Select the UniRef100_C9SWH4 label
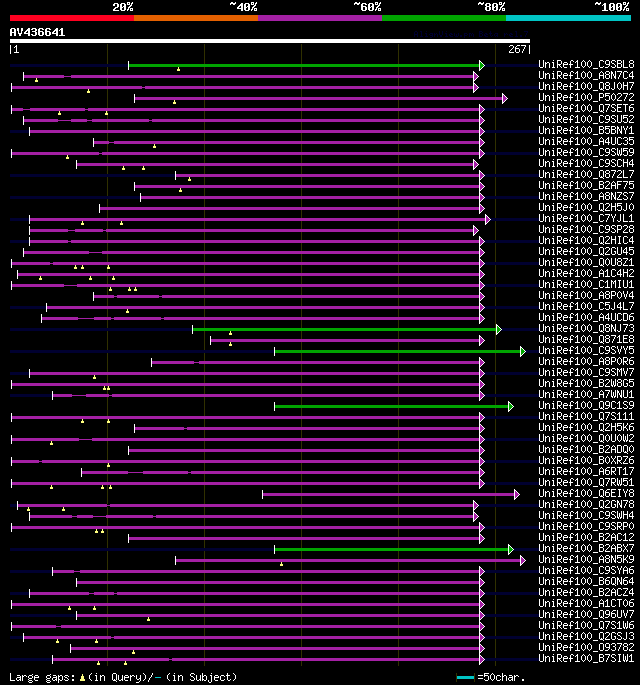Image resolution: width=640 pixels, height=685 pixels. [x=586, y=515]
